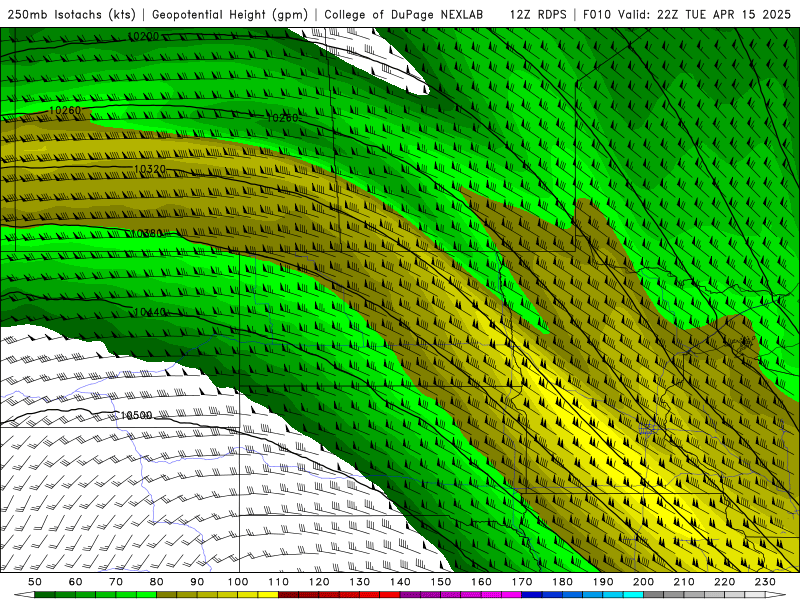Click the '170' color scale label
The height and width of the screenshot is (600, 800).
[x=522, y=582]
